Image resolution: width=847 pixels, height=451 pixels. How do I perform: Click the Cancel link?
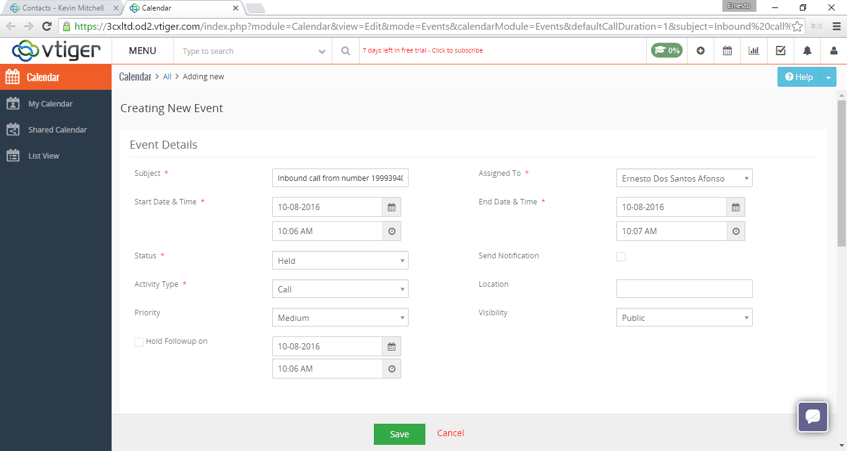point(451,433)
